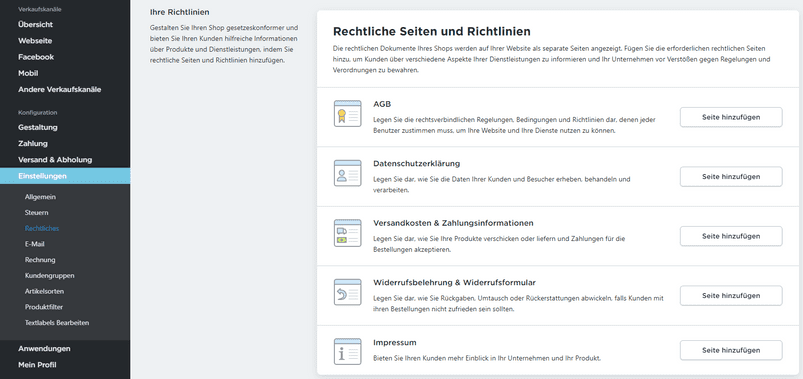
Task: Click the 'Impressum' row title
Action: pos(395,343)
